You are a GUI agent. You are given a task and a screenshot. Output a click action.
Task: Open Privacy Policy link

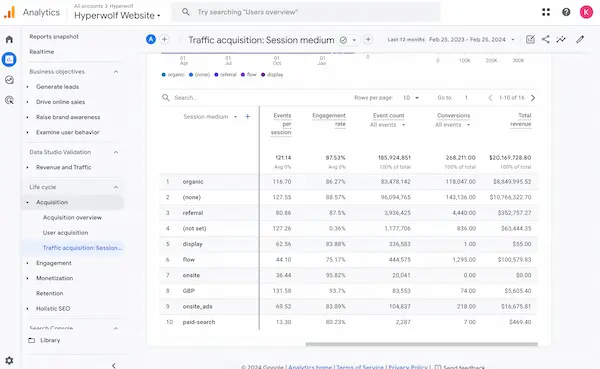(x=408, y=367)
